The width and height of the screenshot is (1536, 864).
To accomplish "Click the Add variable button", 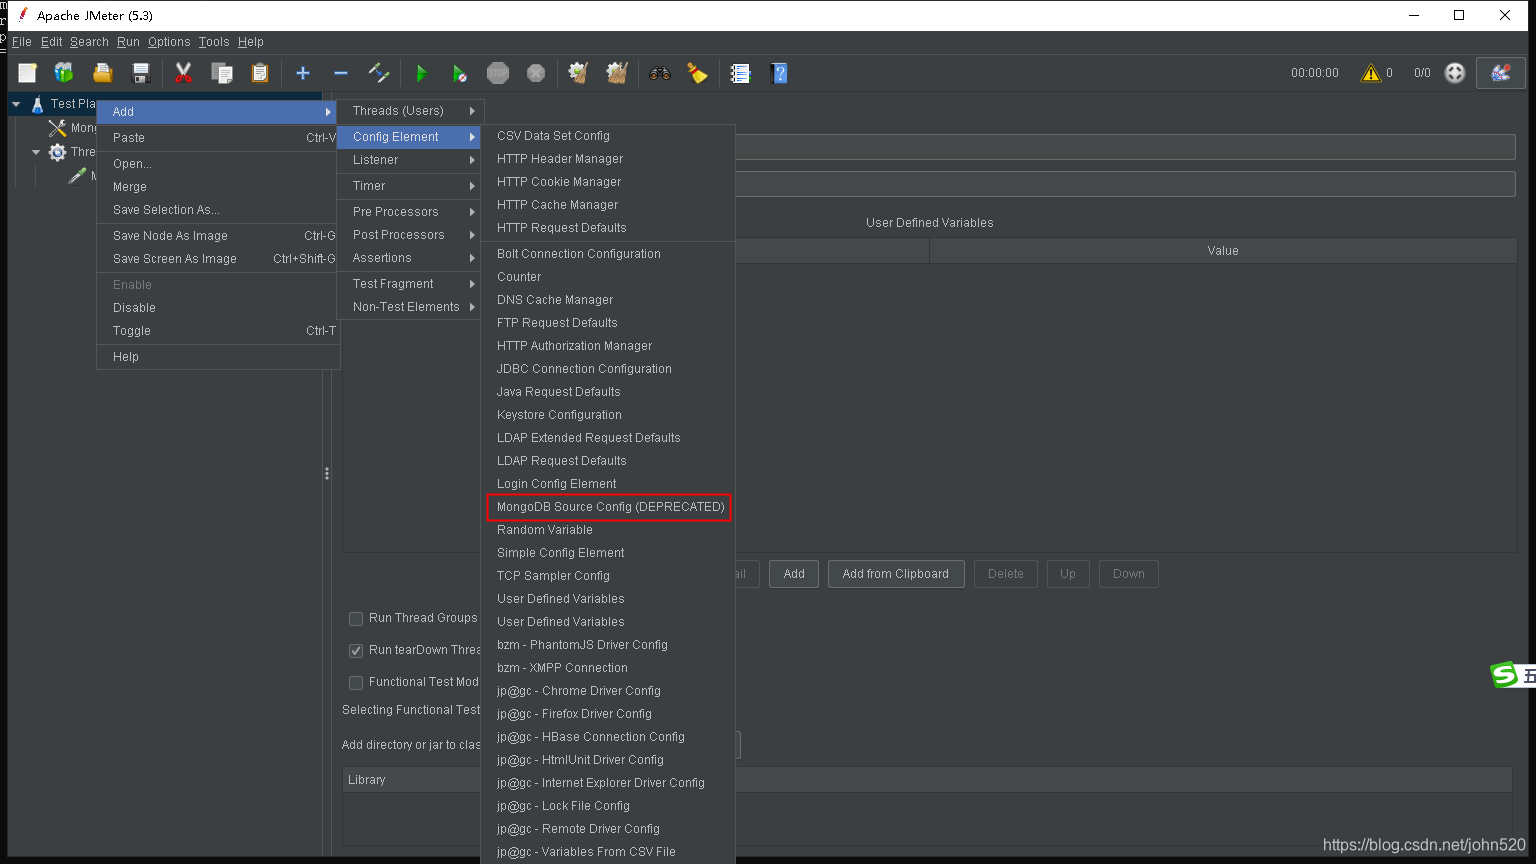I will [x=794, y=574].
